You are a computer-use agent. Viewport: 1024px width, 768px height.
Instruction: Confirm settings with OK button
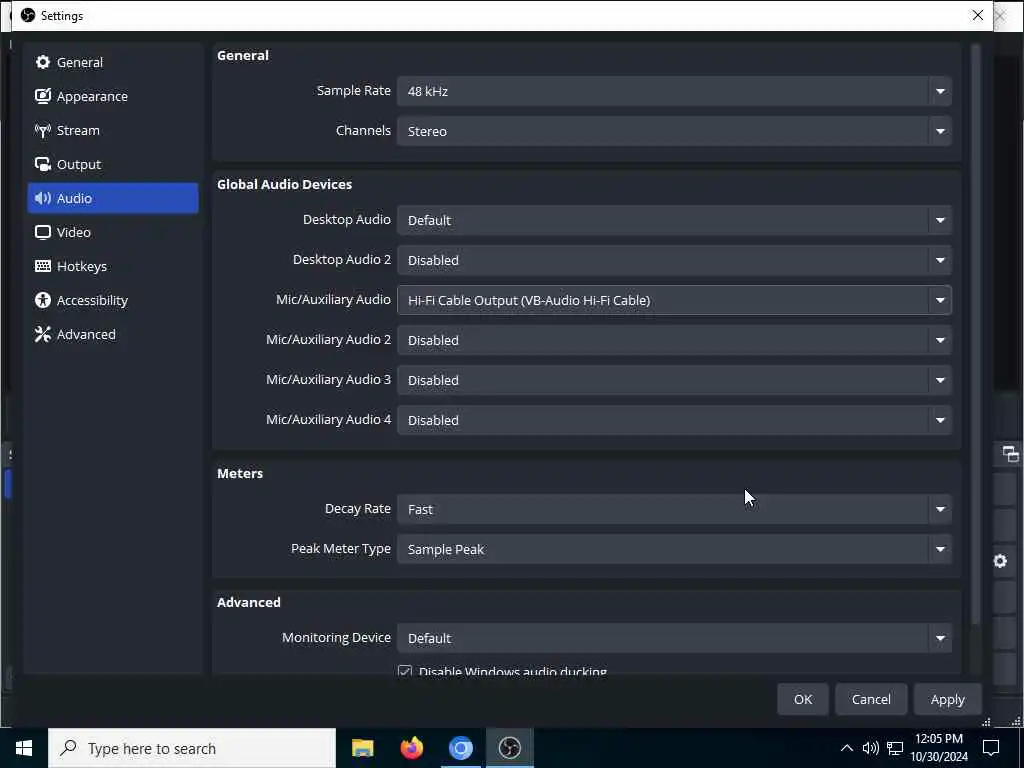pos(803,699)
